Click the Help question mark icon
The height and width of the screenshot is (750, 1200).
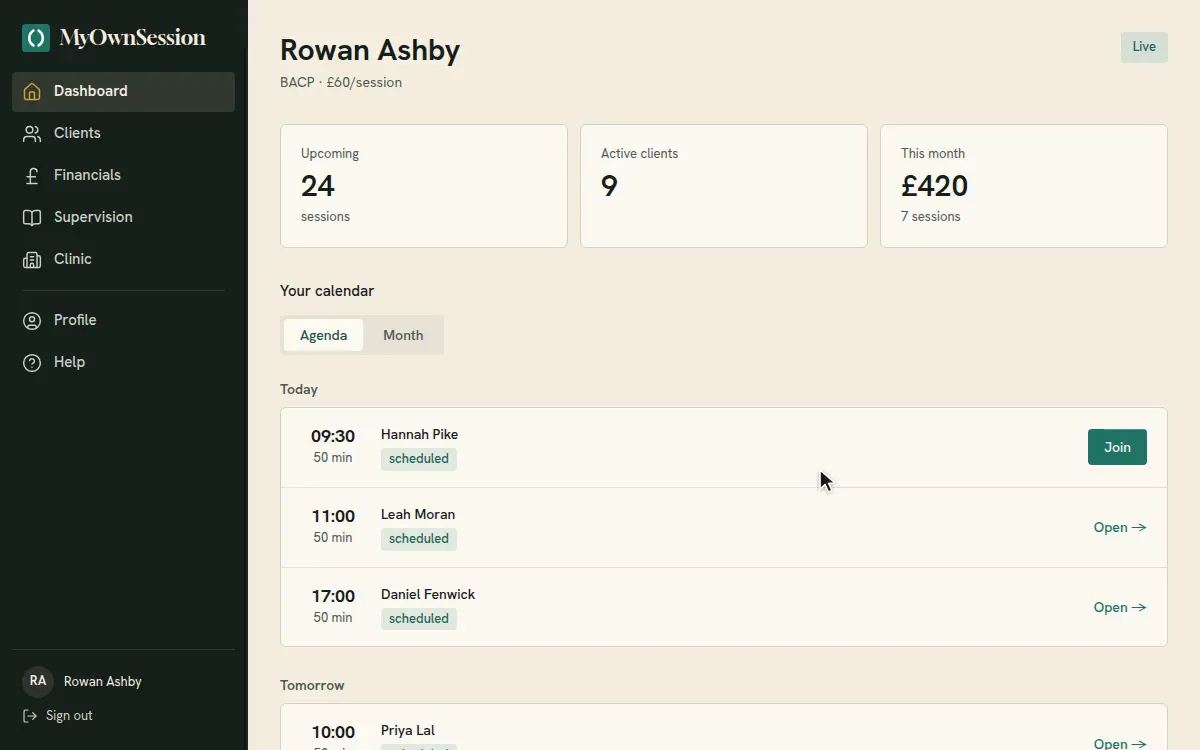32,362
